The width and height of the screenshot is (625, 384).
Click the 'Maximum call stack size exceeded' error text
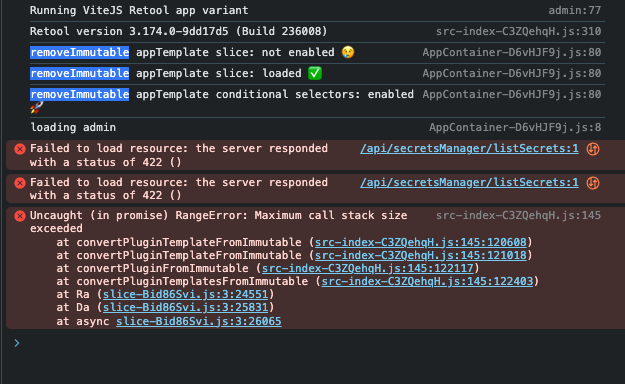pyautogui.click(x=218, y=222)
